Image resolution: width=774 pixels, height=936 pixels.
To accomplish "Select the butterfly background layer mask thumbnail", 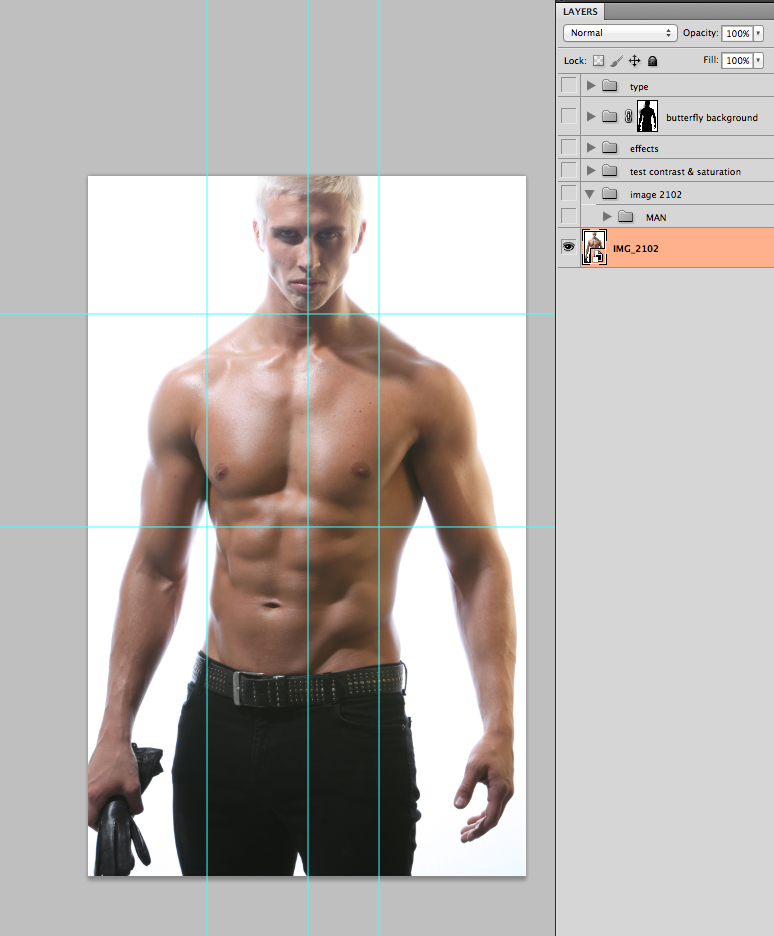I will tap(647, 116).
